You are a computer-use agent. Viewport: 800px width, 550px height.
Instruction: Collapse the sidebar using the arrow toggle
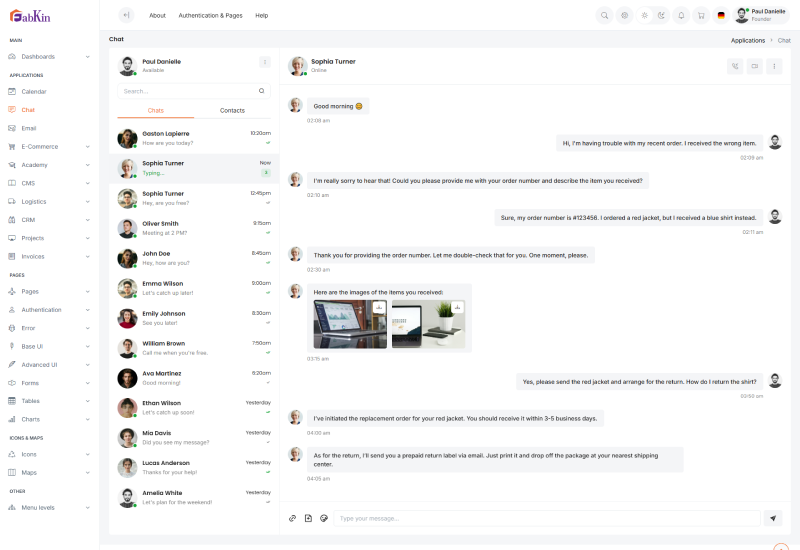click(125, 15)
